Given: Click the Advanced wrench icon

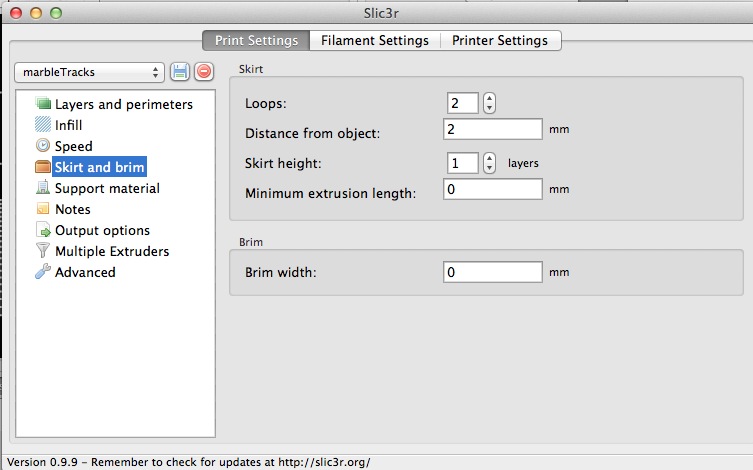Looking at the screenshot, I should pos(43,272).
